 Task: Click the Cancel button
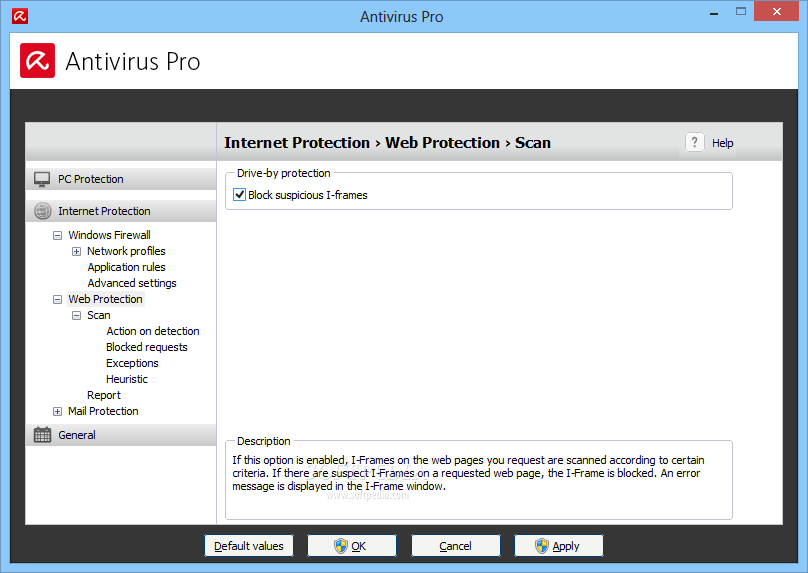point(456,546)
